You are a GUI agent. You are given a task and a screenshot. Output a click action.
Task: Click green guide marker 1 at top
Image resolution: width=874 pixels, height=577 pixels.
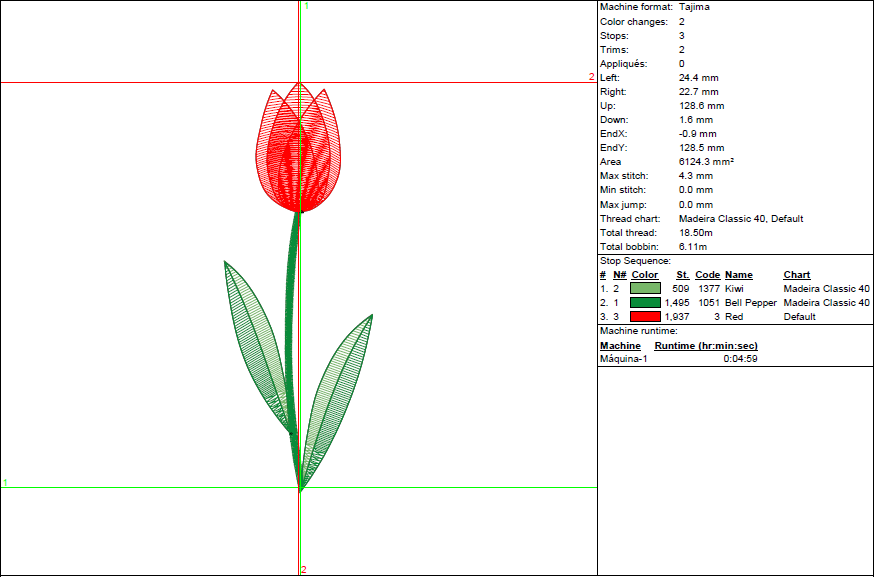pos(306,6)
